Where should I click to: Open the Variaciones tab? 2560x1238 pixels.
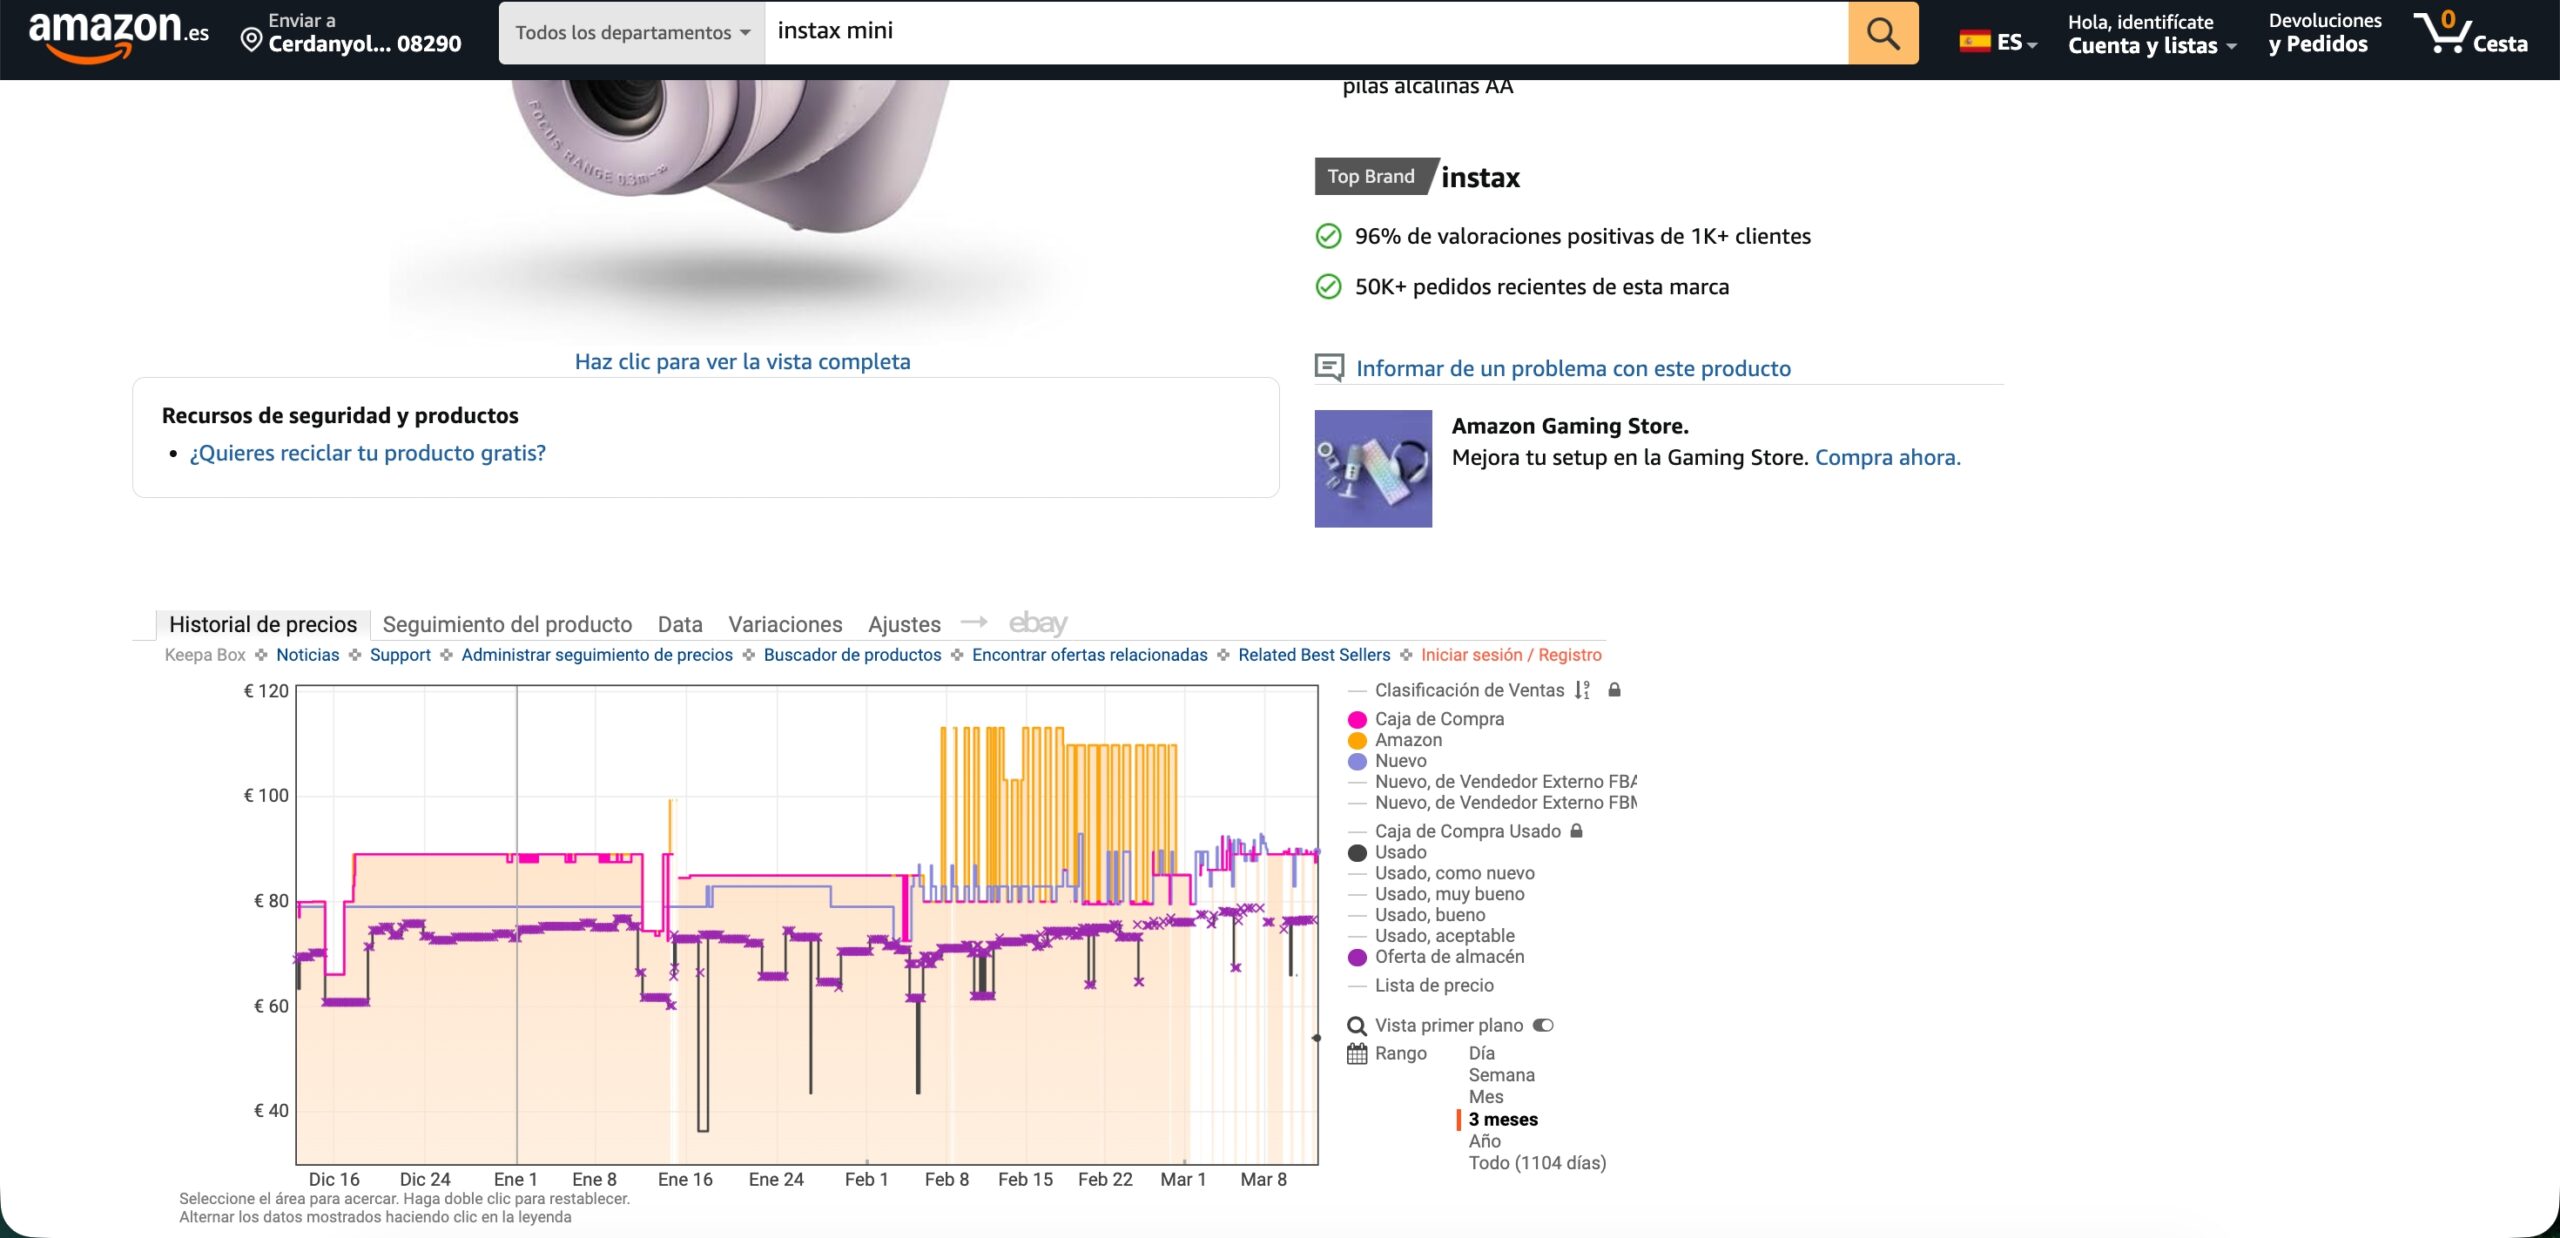click(x=785, y=624)
